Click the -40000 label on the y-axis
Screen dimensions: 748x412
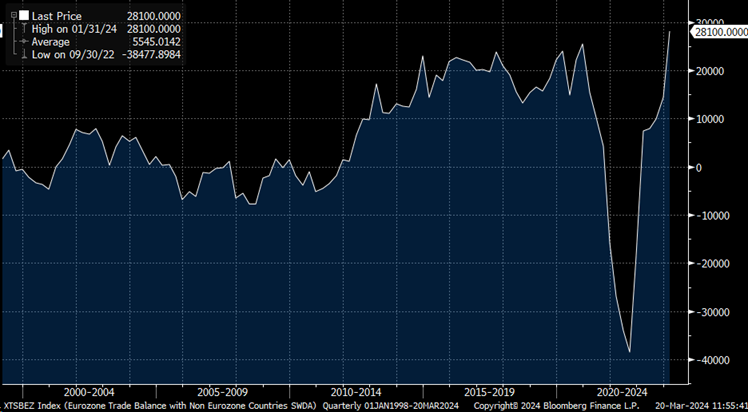pyautogui.click(x=712, y=360)
